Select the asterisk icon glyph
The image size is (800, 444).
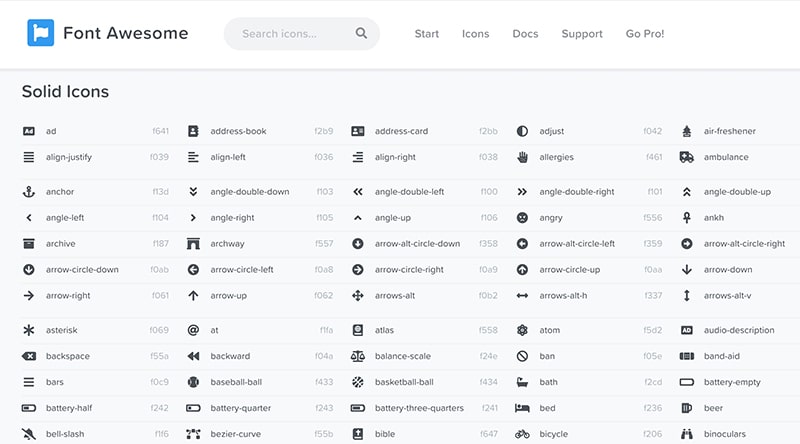[x=29, y=330]
